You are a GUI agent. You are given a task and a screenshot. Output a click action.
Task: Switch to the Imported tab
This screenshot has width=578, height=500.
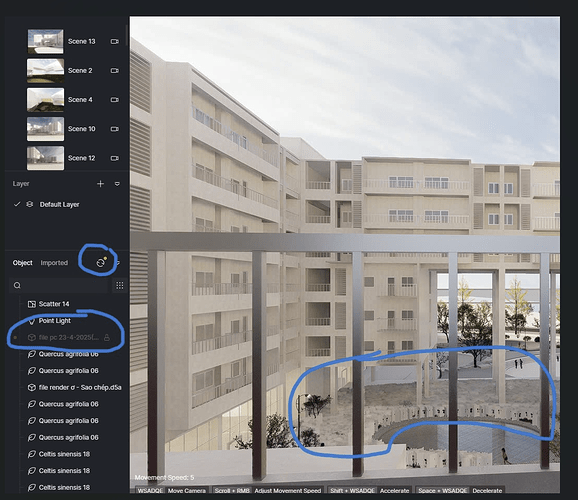[x=54, y=263]
